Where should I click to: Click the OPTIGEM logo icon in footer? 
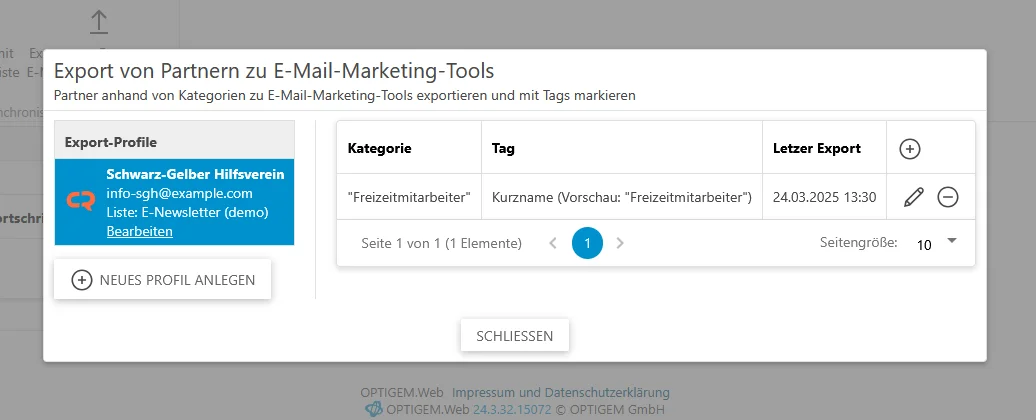click(x=374, y=409)
